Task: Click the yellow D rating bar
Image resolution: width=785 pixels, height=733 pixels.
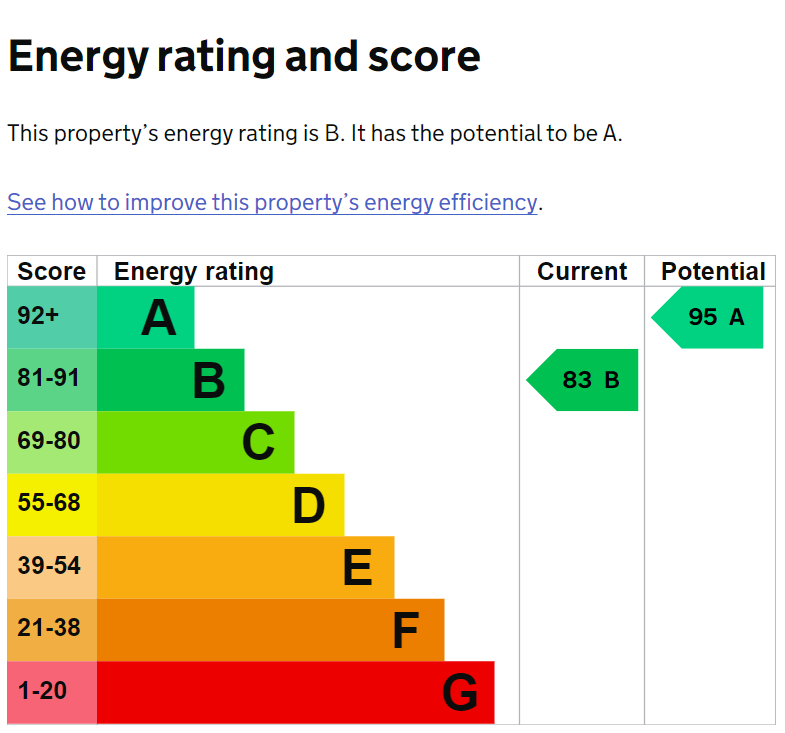Action: point(220,505)
